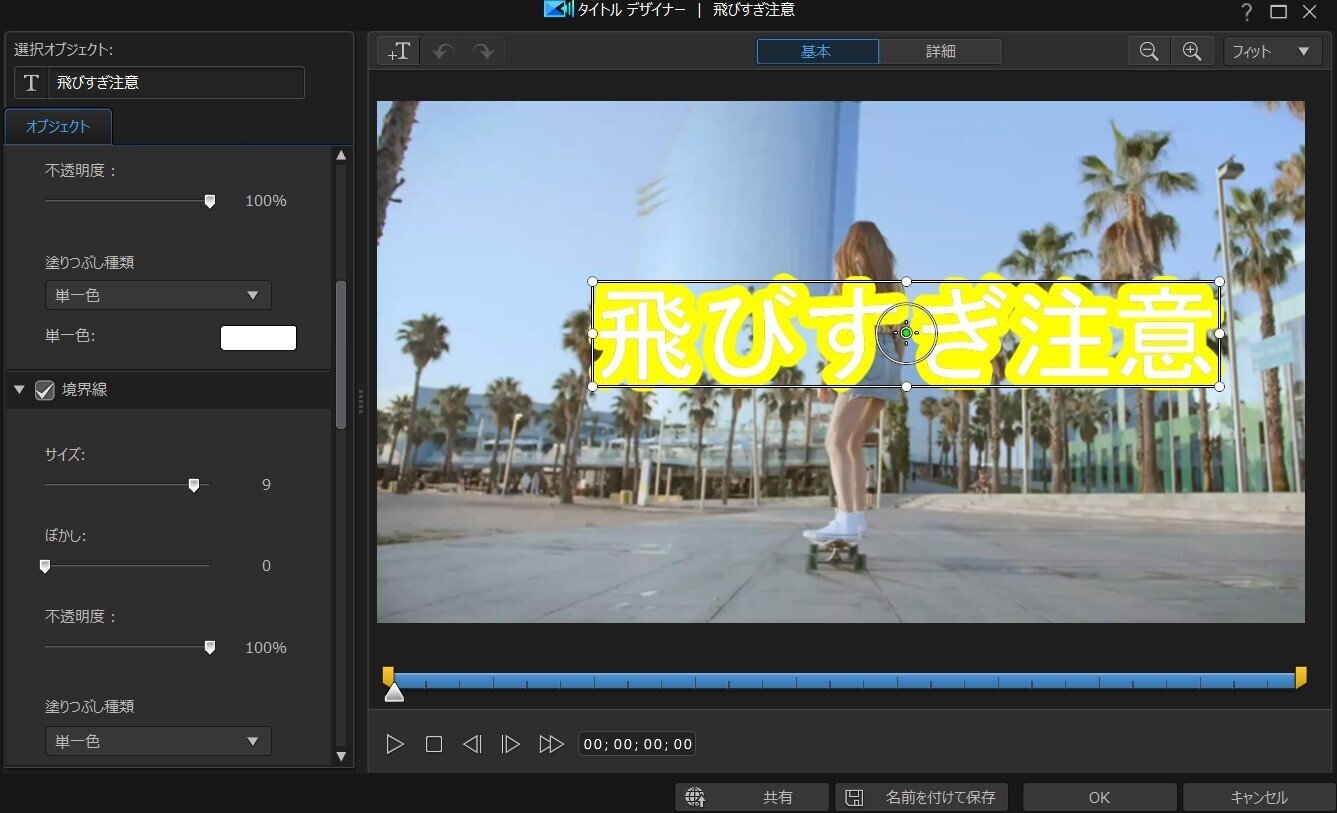Click the panel splitter grip handle
This screenshot has width=1337, height=813.
(x=360, y=400)
